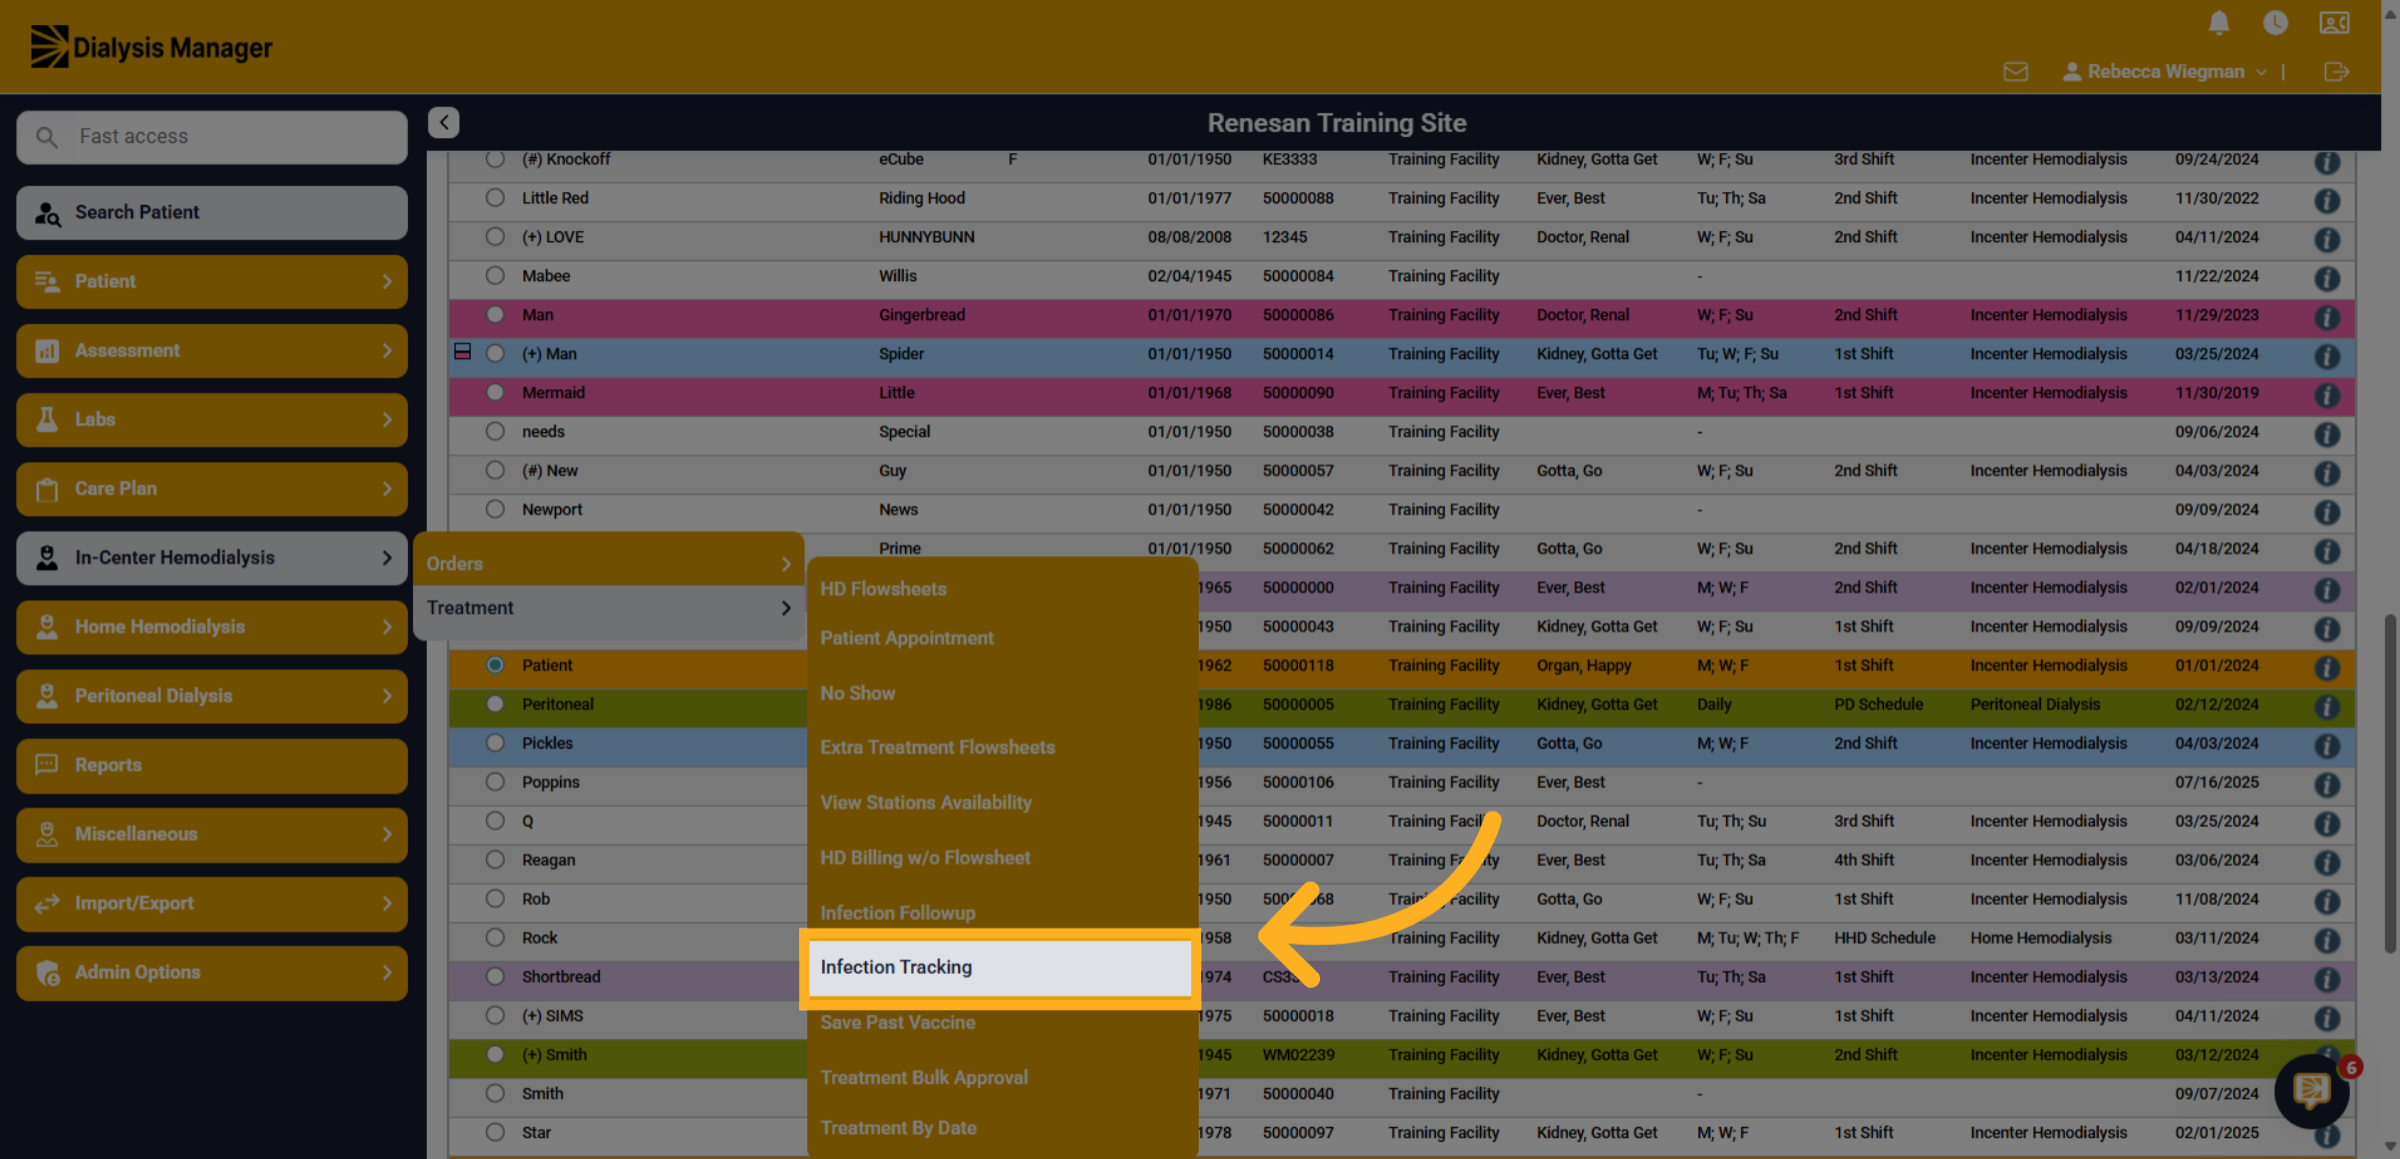Select Mabee patient radio button
This screenshot has height=1159, width=2400.
[495, 276]
